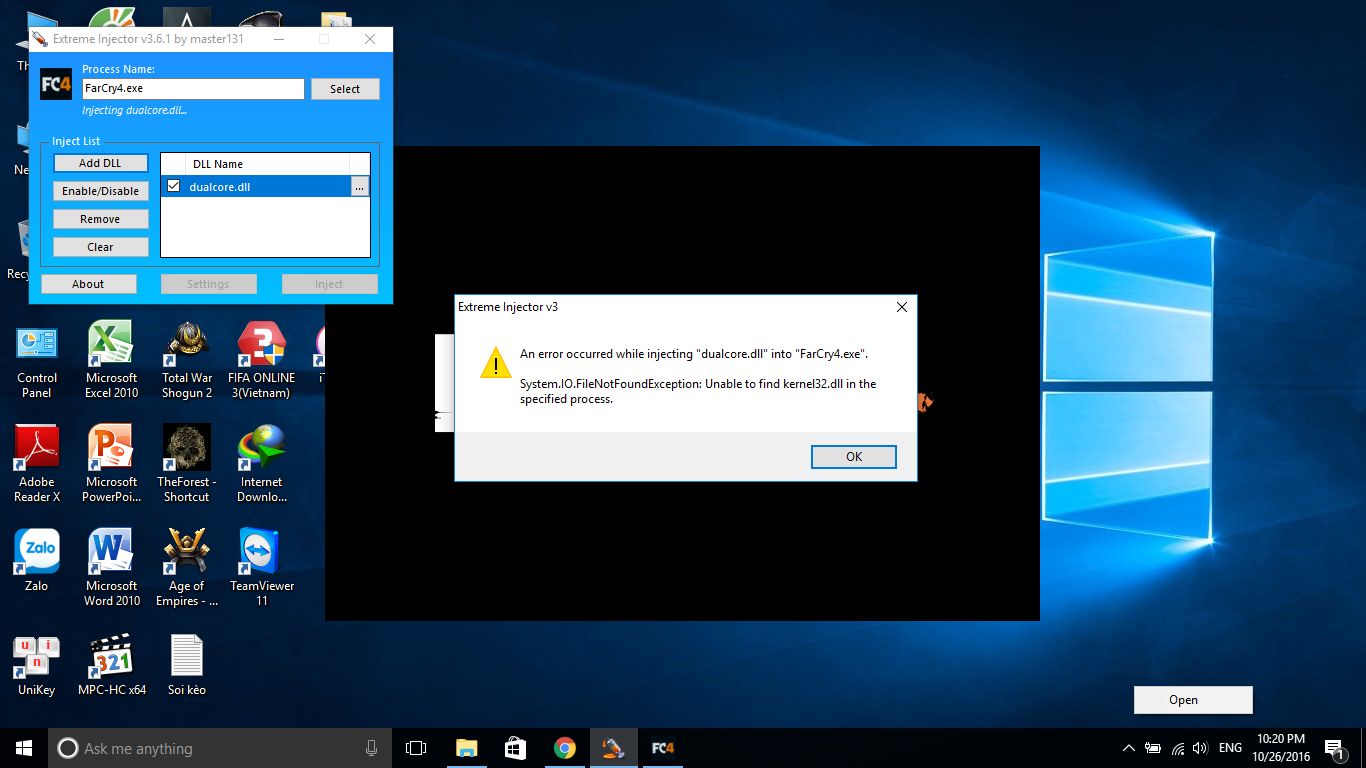Select the TeamViewer 11 desktop icon
This screenshot has height=768, width=1366.
coord(262,568)
